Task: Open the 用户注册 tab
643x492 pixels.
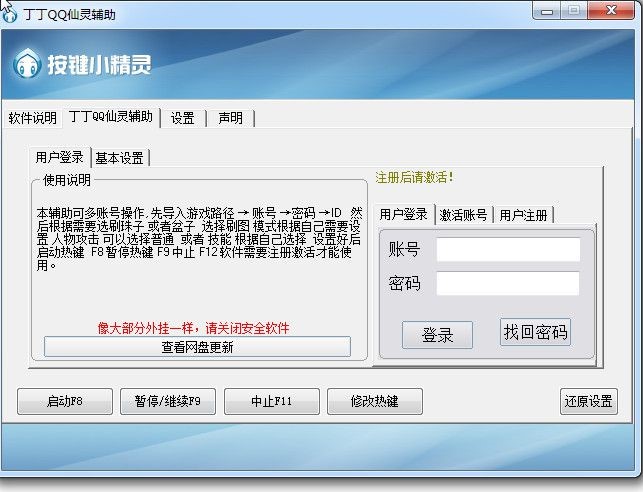Action: point(523,215)
